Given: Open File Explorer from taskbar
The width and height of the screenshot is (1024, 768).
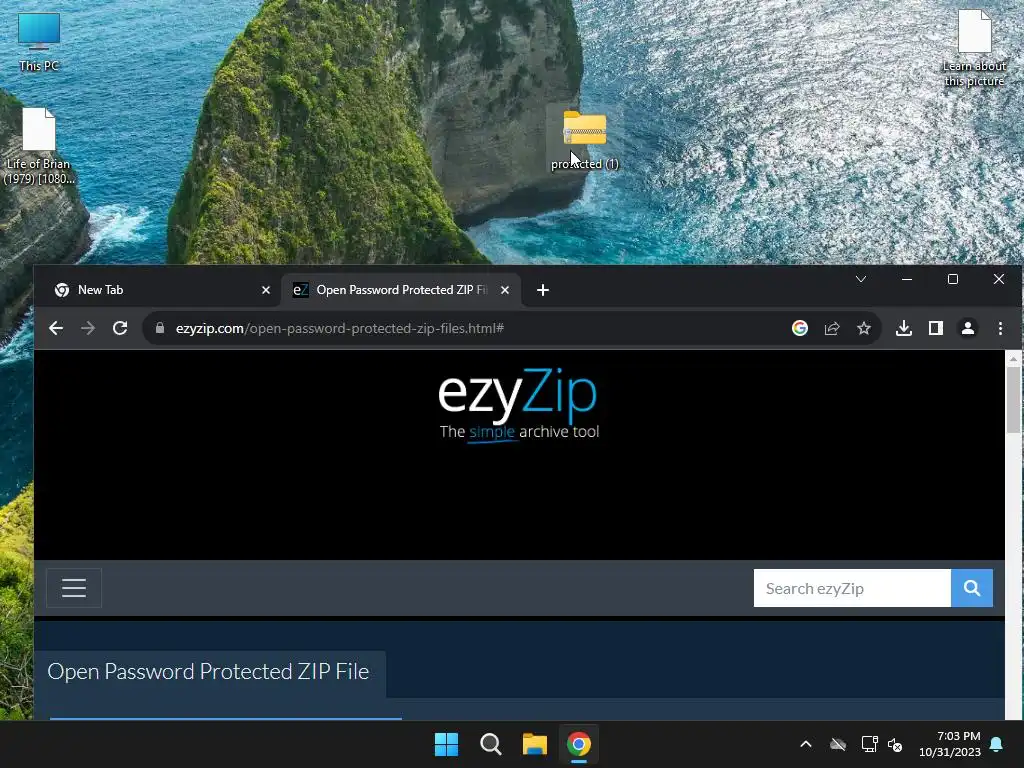Looking at the screenshot, I should pyautogui.click(x=534, y=744).
